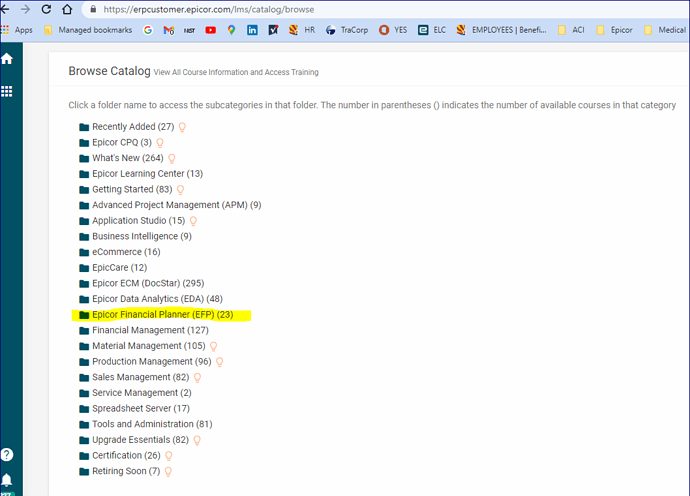Open Epicor ECM (DocStar) (295) folder
The height and width of the screenshot is (496, 690).
[x=142, y=283]
